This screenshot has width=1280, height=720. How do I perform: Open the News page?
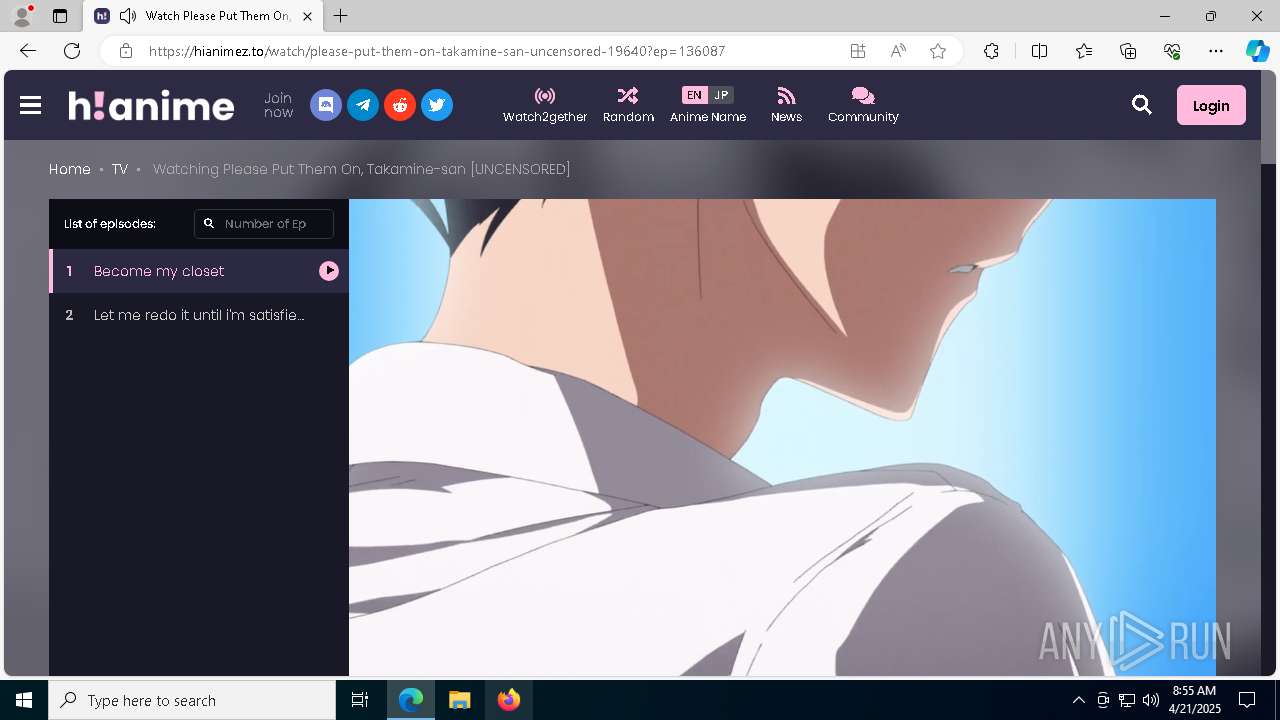click(x=786, y=105)
